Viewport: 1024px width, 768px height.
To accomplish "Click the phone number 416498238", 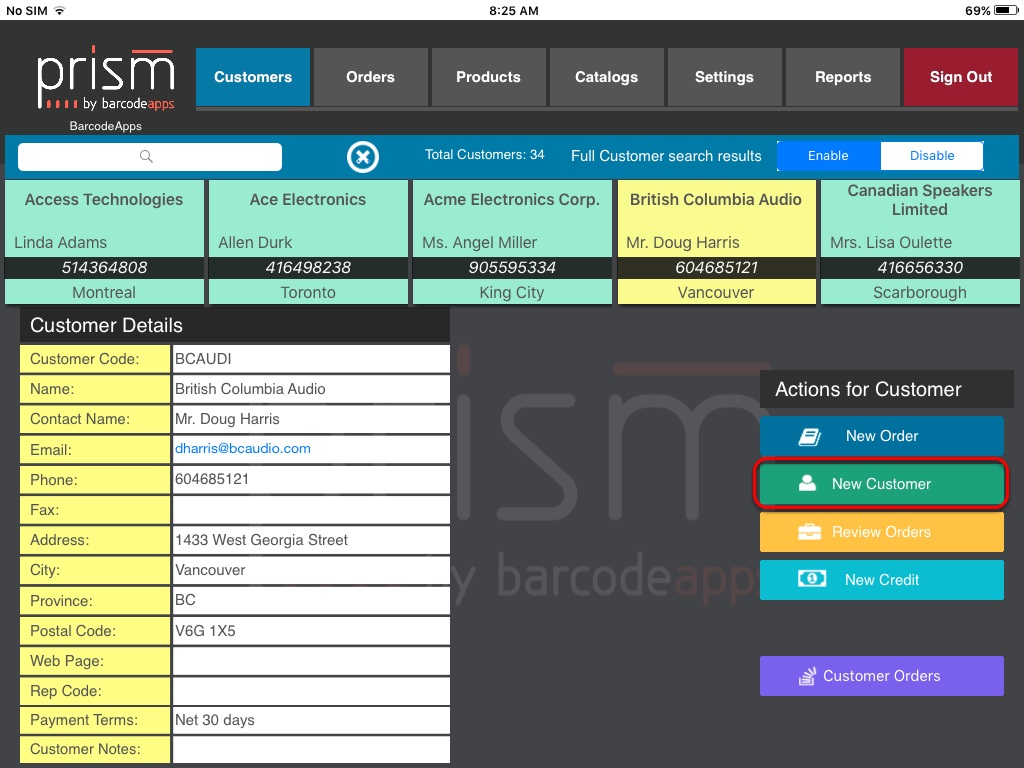I will pos(308,267).
